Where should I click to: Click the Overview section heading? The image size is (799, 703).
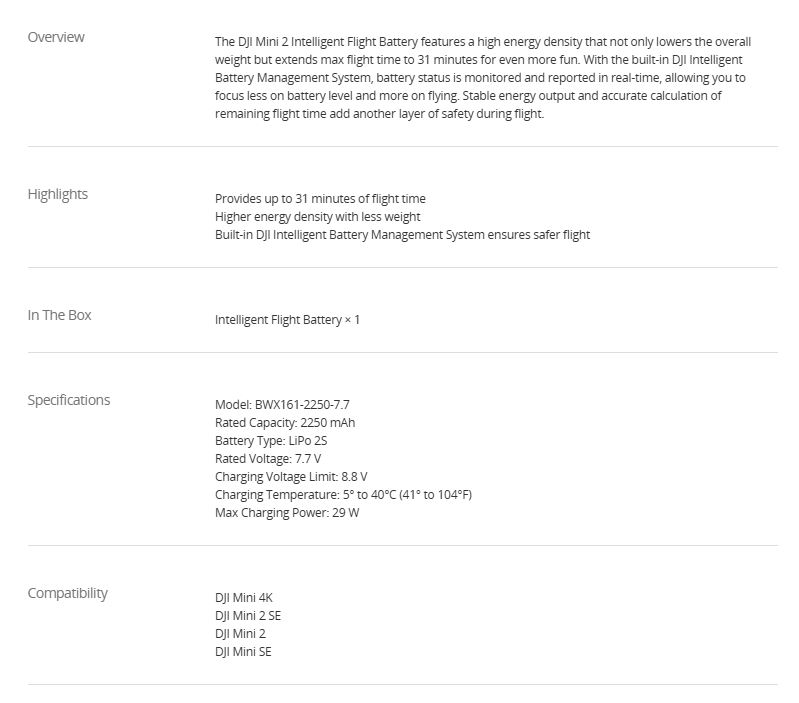[56, 37]
